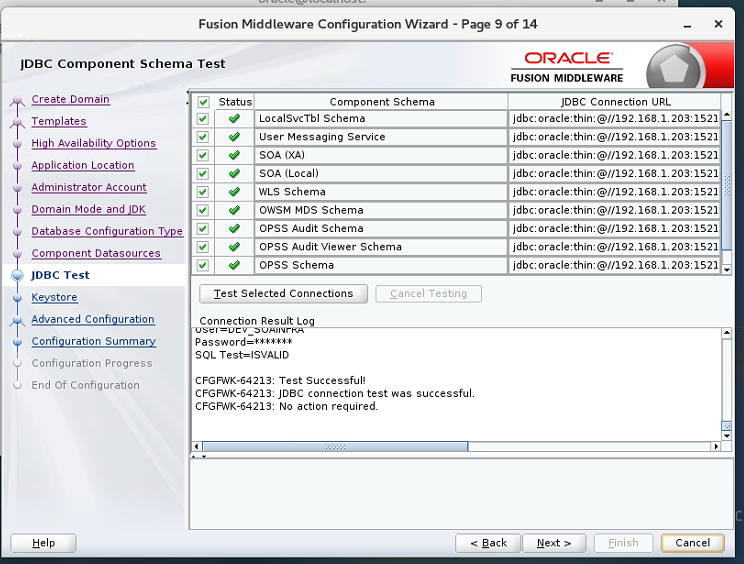Navigate to Component Datasources step
Image resolution: width=744 pixels, height=564 pixels.
pos(96,253)
